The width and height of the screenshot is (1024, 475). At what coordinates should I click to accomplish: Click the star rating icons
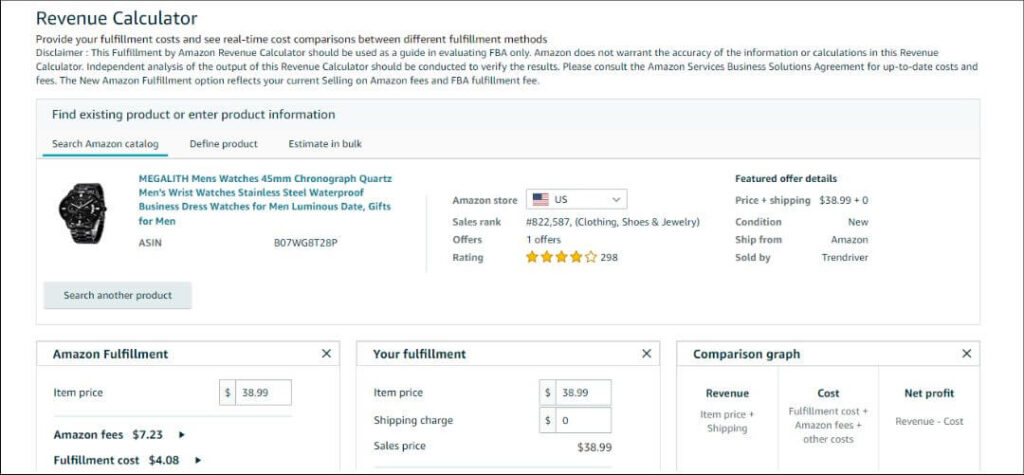[x=562, y=257]
